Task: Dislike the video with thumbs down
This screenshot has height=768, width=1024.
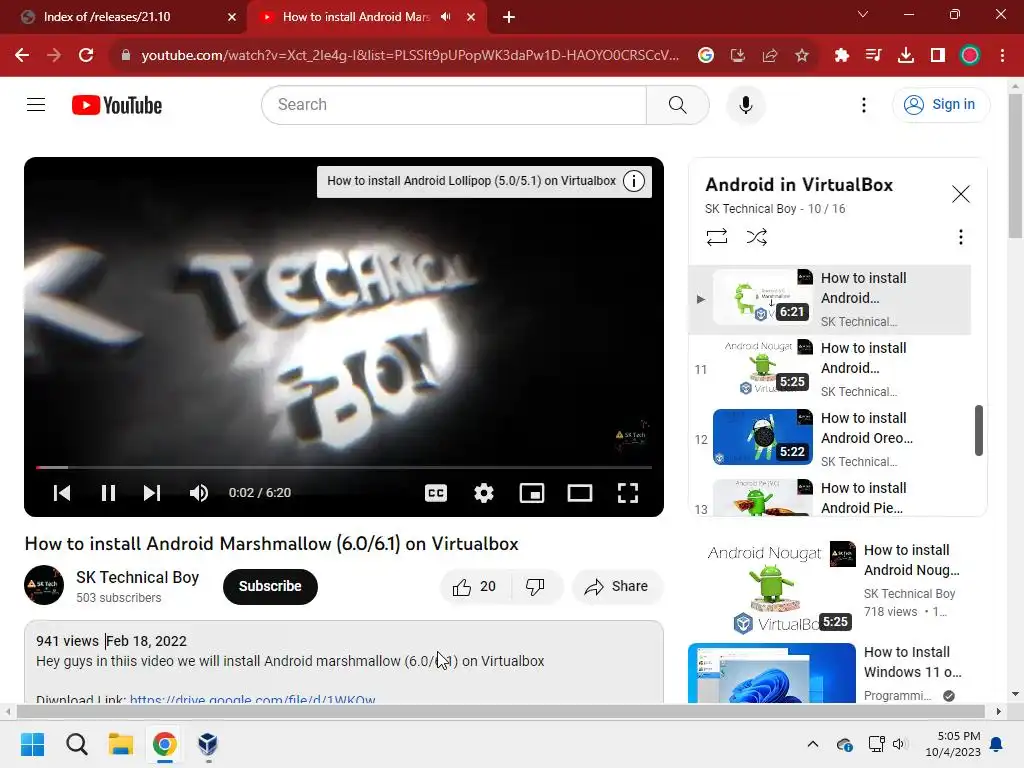Action: pyautogui.click(x=536, y=586)
